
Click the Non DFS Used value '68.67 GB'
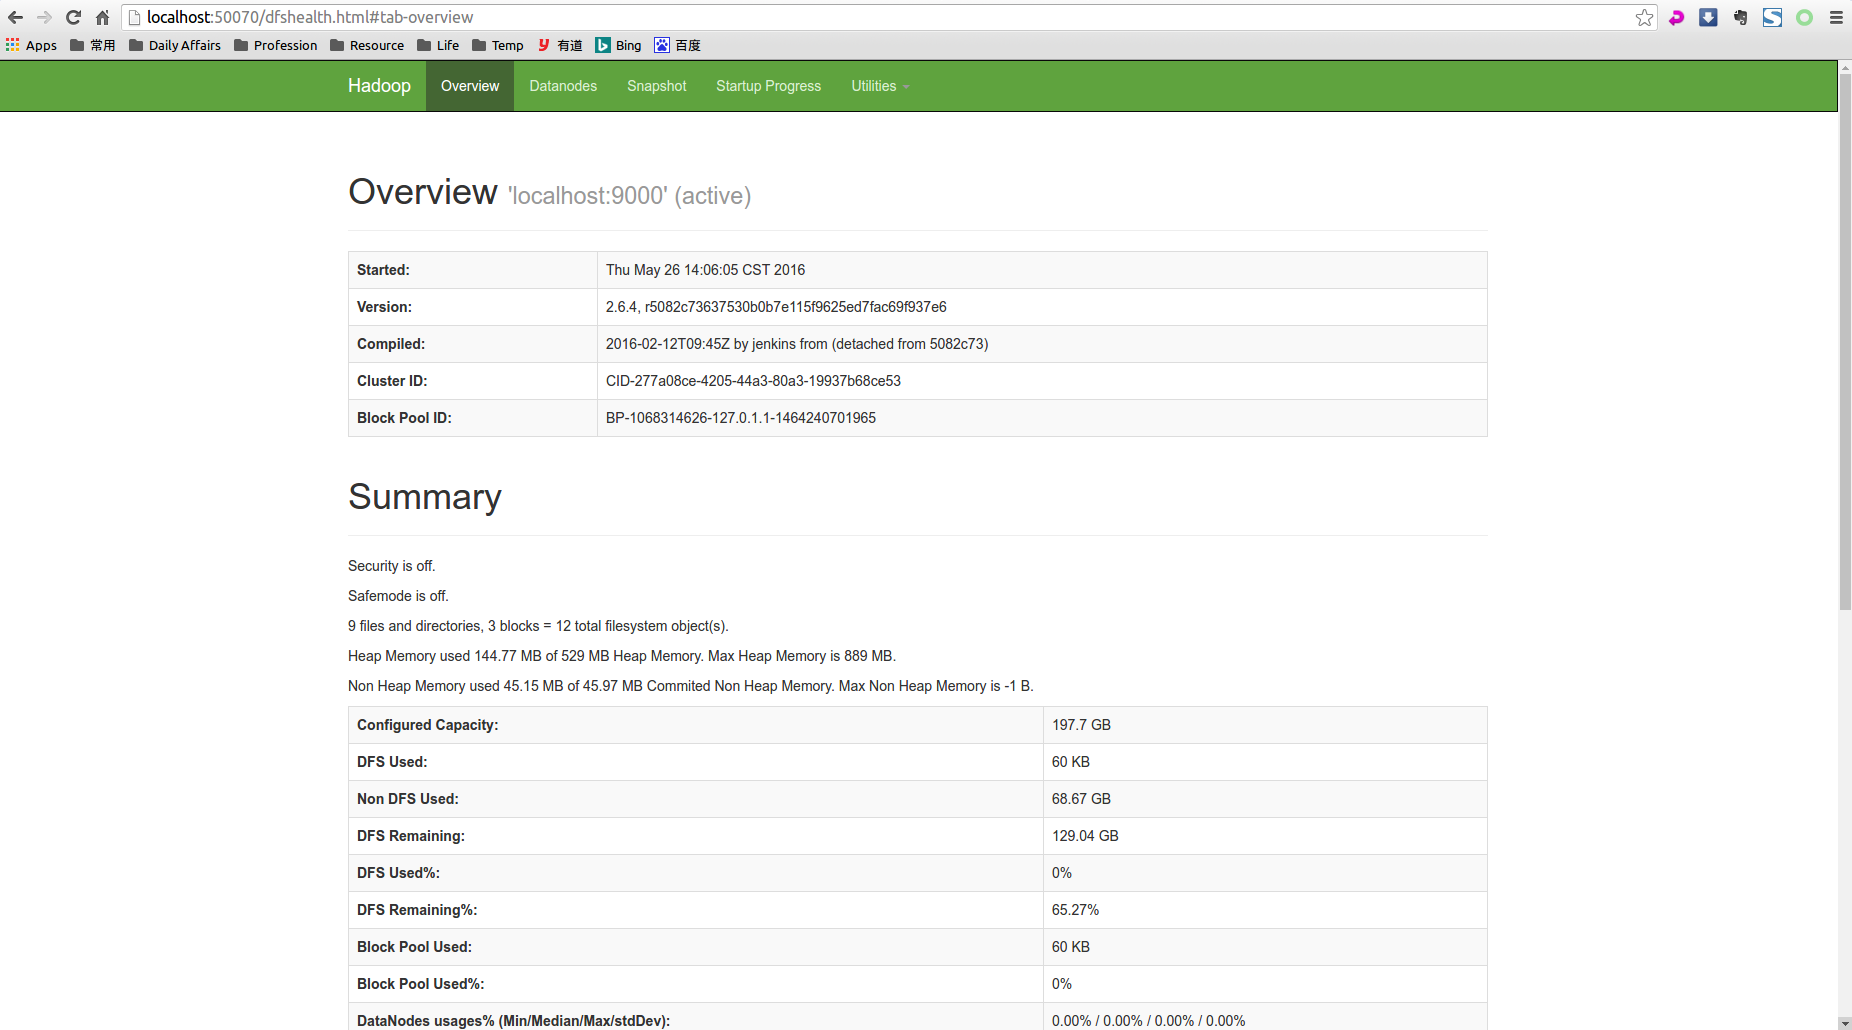[1081, 799]
